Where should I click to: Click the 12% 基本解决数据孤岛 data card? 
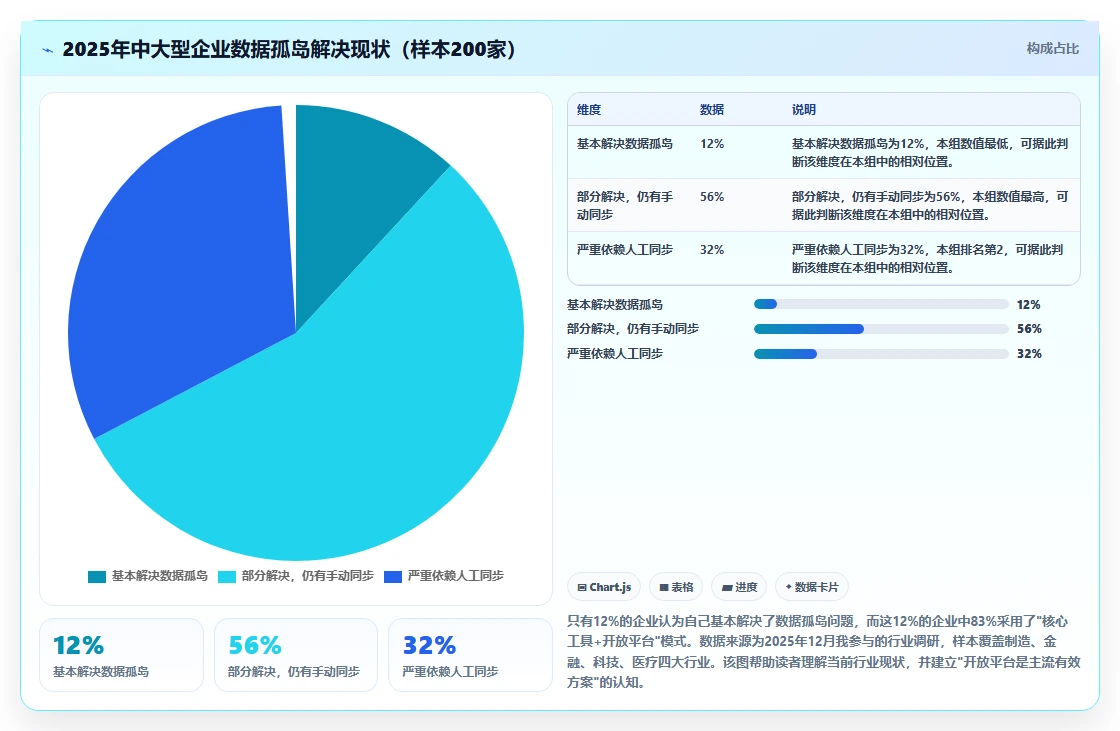(121, 655)
